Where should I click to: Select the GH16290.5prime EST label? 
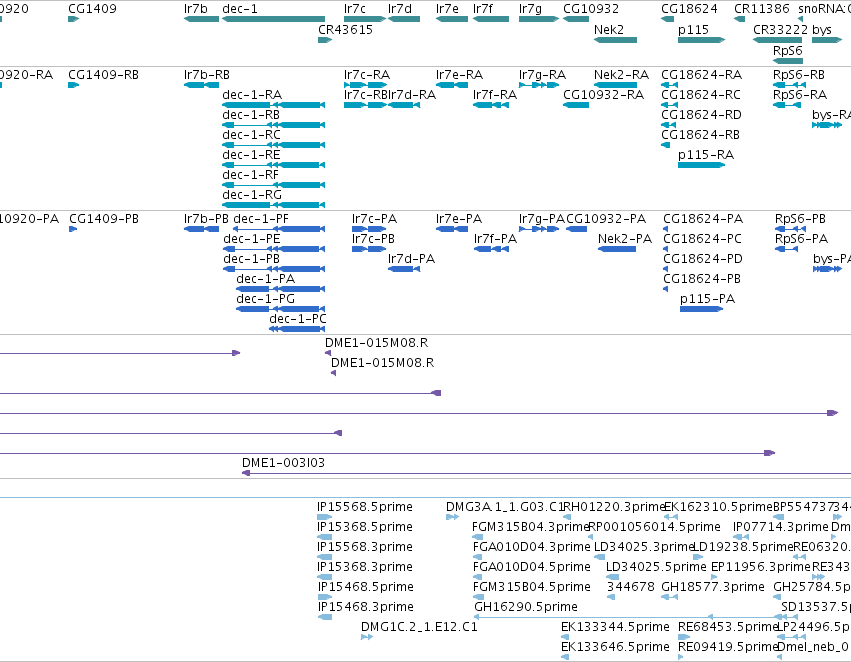pyautogui.click(x=526, y=607)
